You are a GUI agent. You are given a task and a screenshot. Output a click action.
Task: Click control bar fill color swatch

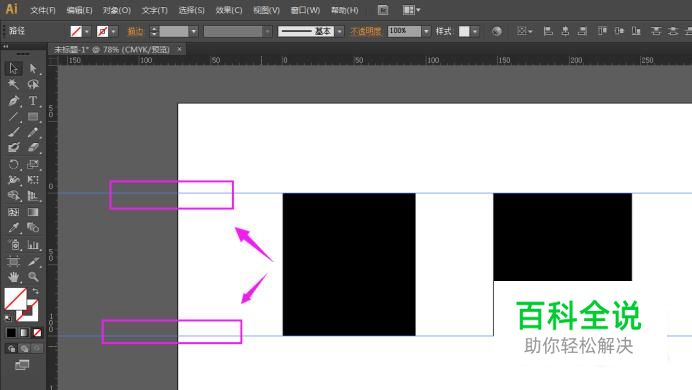76,31
